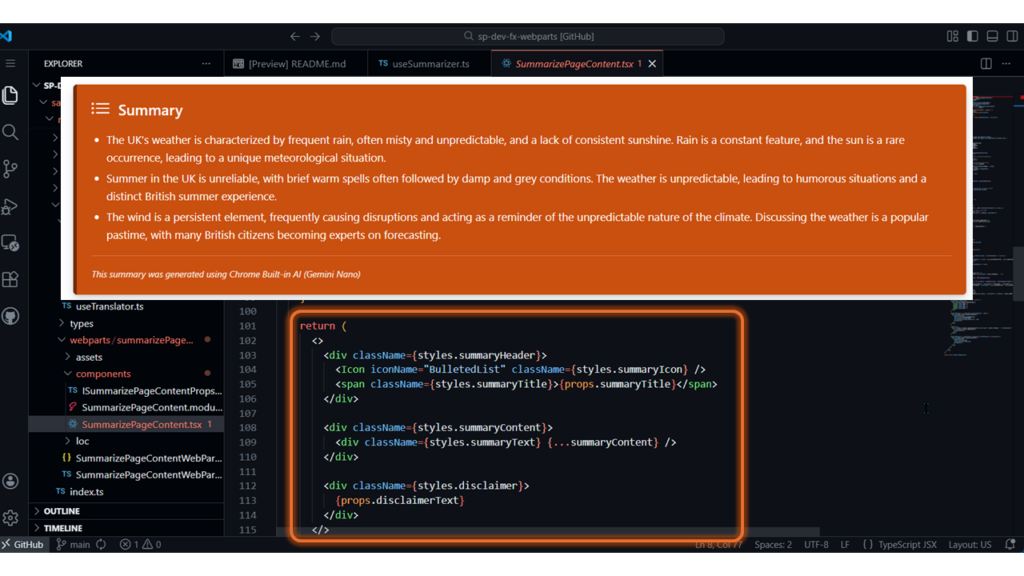Screen dimensions: 1024x576
Task: Toggle the bottom panel layout button
Action: (992, 36)
